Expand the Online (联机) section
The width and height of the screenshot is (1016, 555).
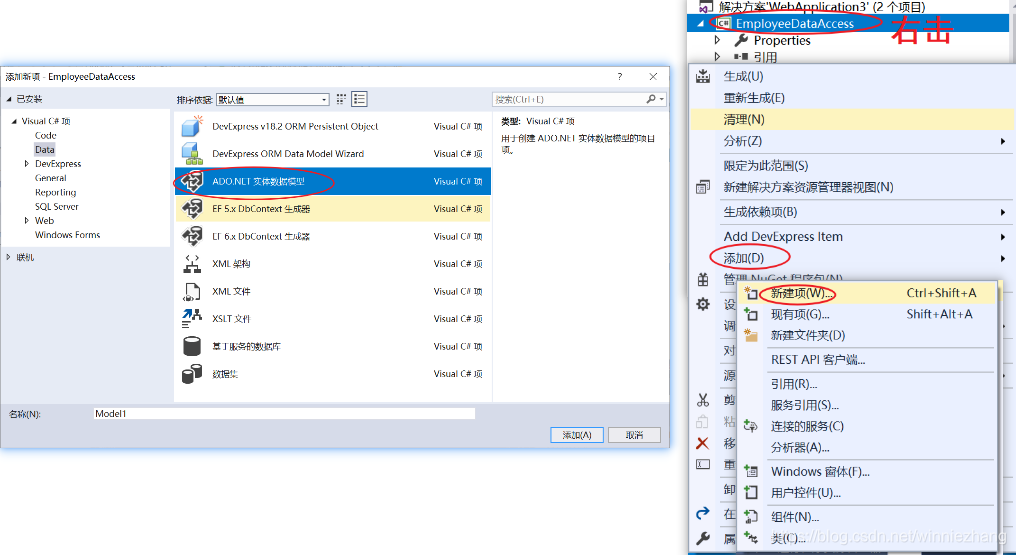click(8, 257)
